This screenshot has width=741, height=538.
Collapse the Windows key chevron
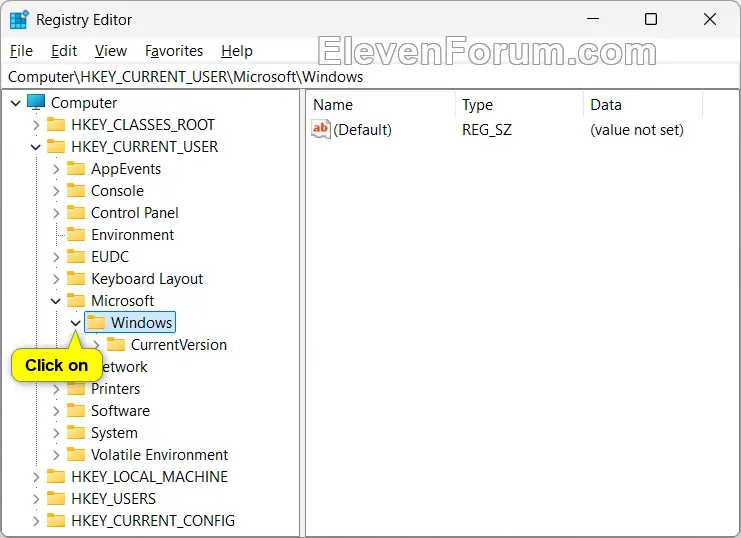pos(76,323)
